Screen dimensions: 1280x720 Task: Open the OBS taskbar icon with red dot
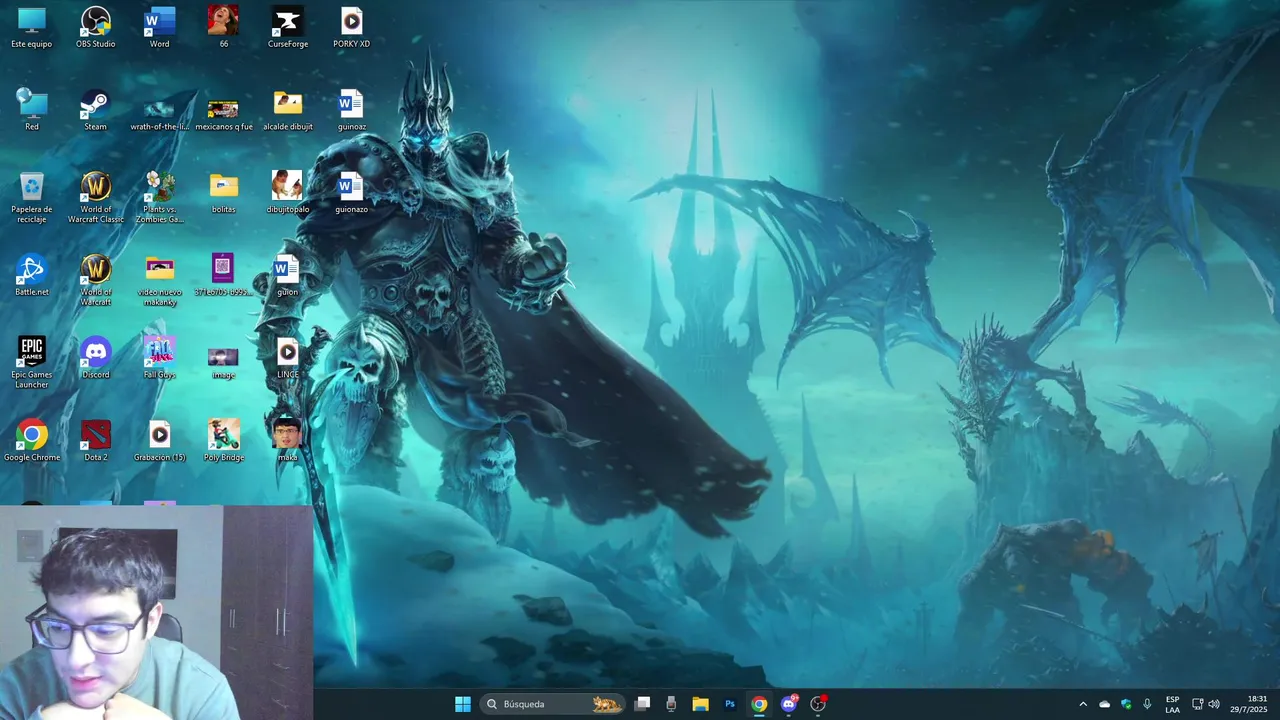818,704
